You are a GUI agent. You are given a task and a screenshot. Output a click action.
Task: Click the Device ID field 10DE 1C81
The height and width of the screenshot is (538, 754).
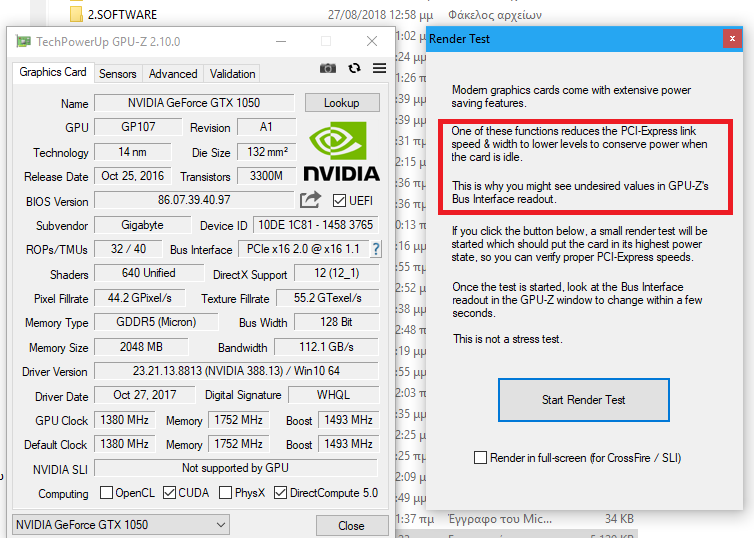316,225
